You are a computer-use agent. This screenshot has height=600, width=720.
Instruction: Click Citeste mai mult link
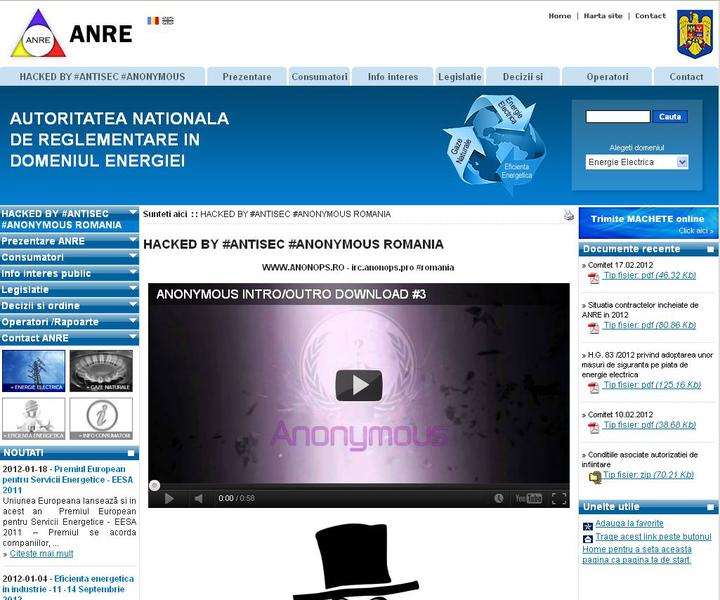(41, 554)
